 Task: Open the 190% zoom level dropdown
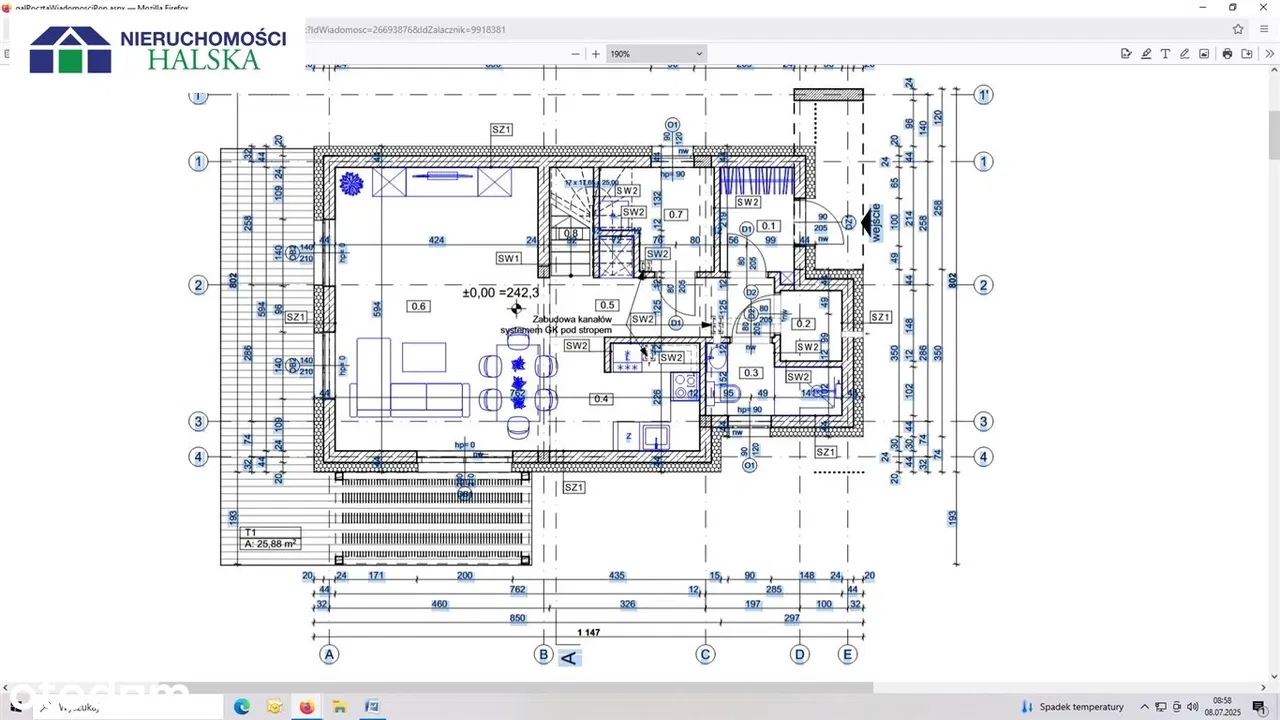pyautogui.click(x=656, y=54)
